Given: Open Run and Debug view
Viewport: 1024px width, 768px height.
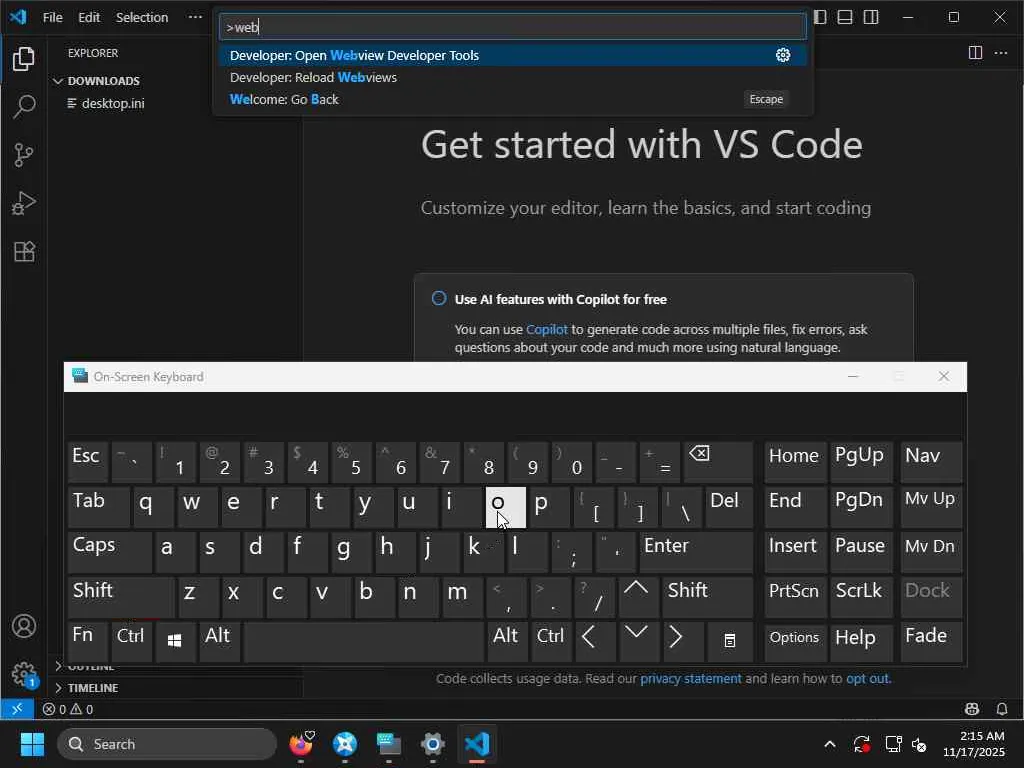Looking at the screenshot, I should [24, 203].
